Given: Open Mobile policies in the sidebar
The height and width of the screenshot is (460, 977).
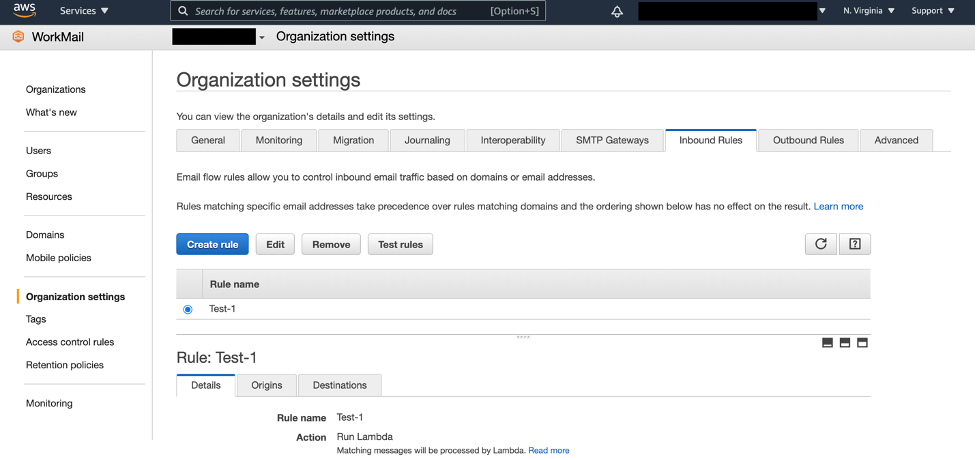Looking at the screenshot, I should (59, 258).
